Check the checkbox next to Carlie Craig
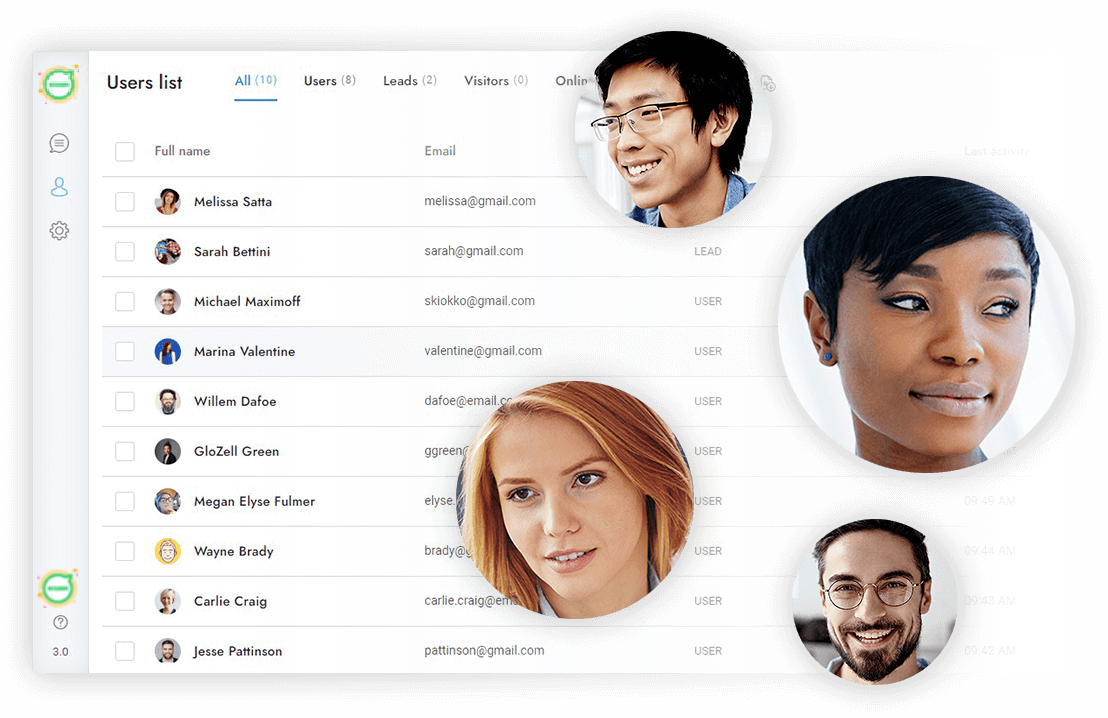The height and width of the screenshot is (718, 1108). [x=124, y=601]
